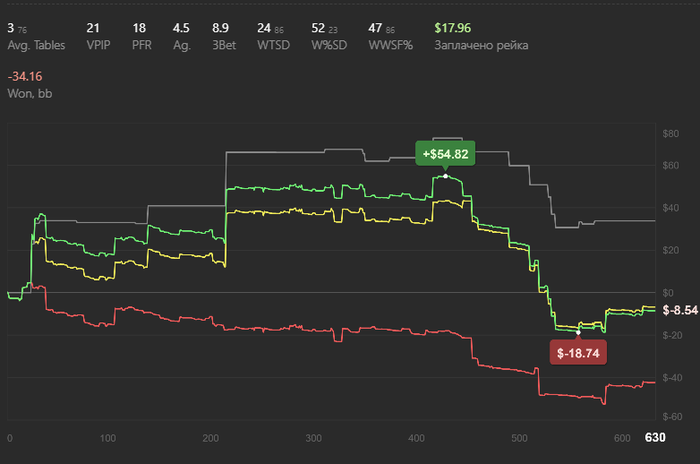Select the PFR stat showing 18
Screen dimensions: 700x464
point(139,27)
